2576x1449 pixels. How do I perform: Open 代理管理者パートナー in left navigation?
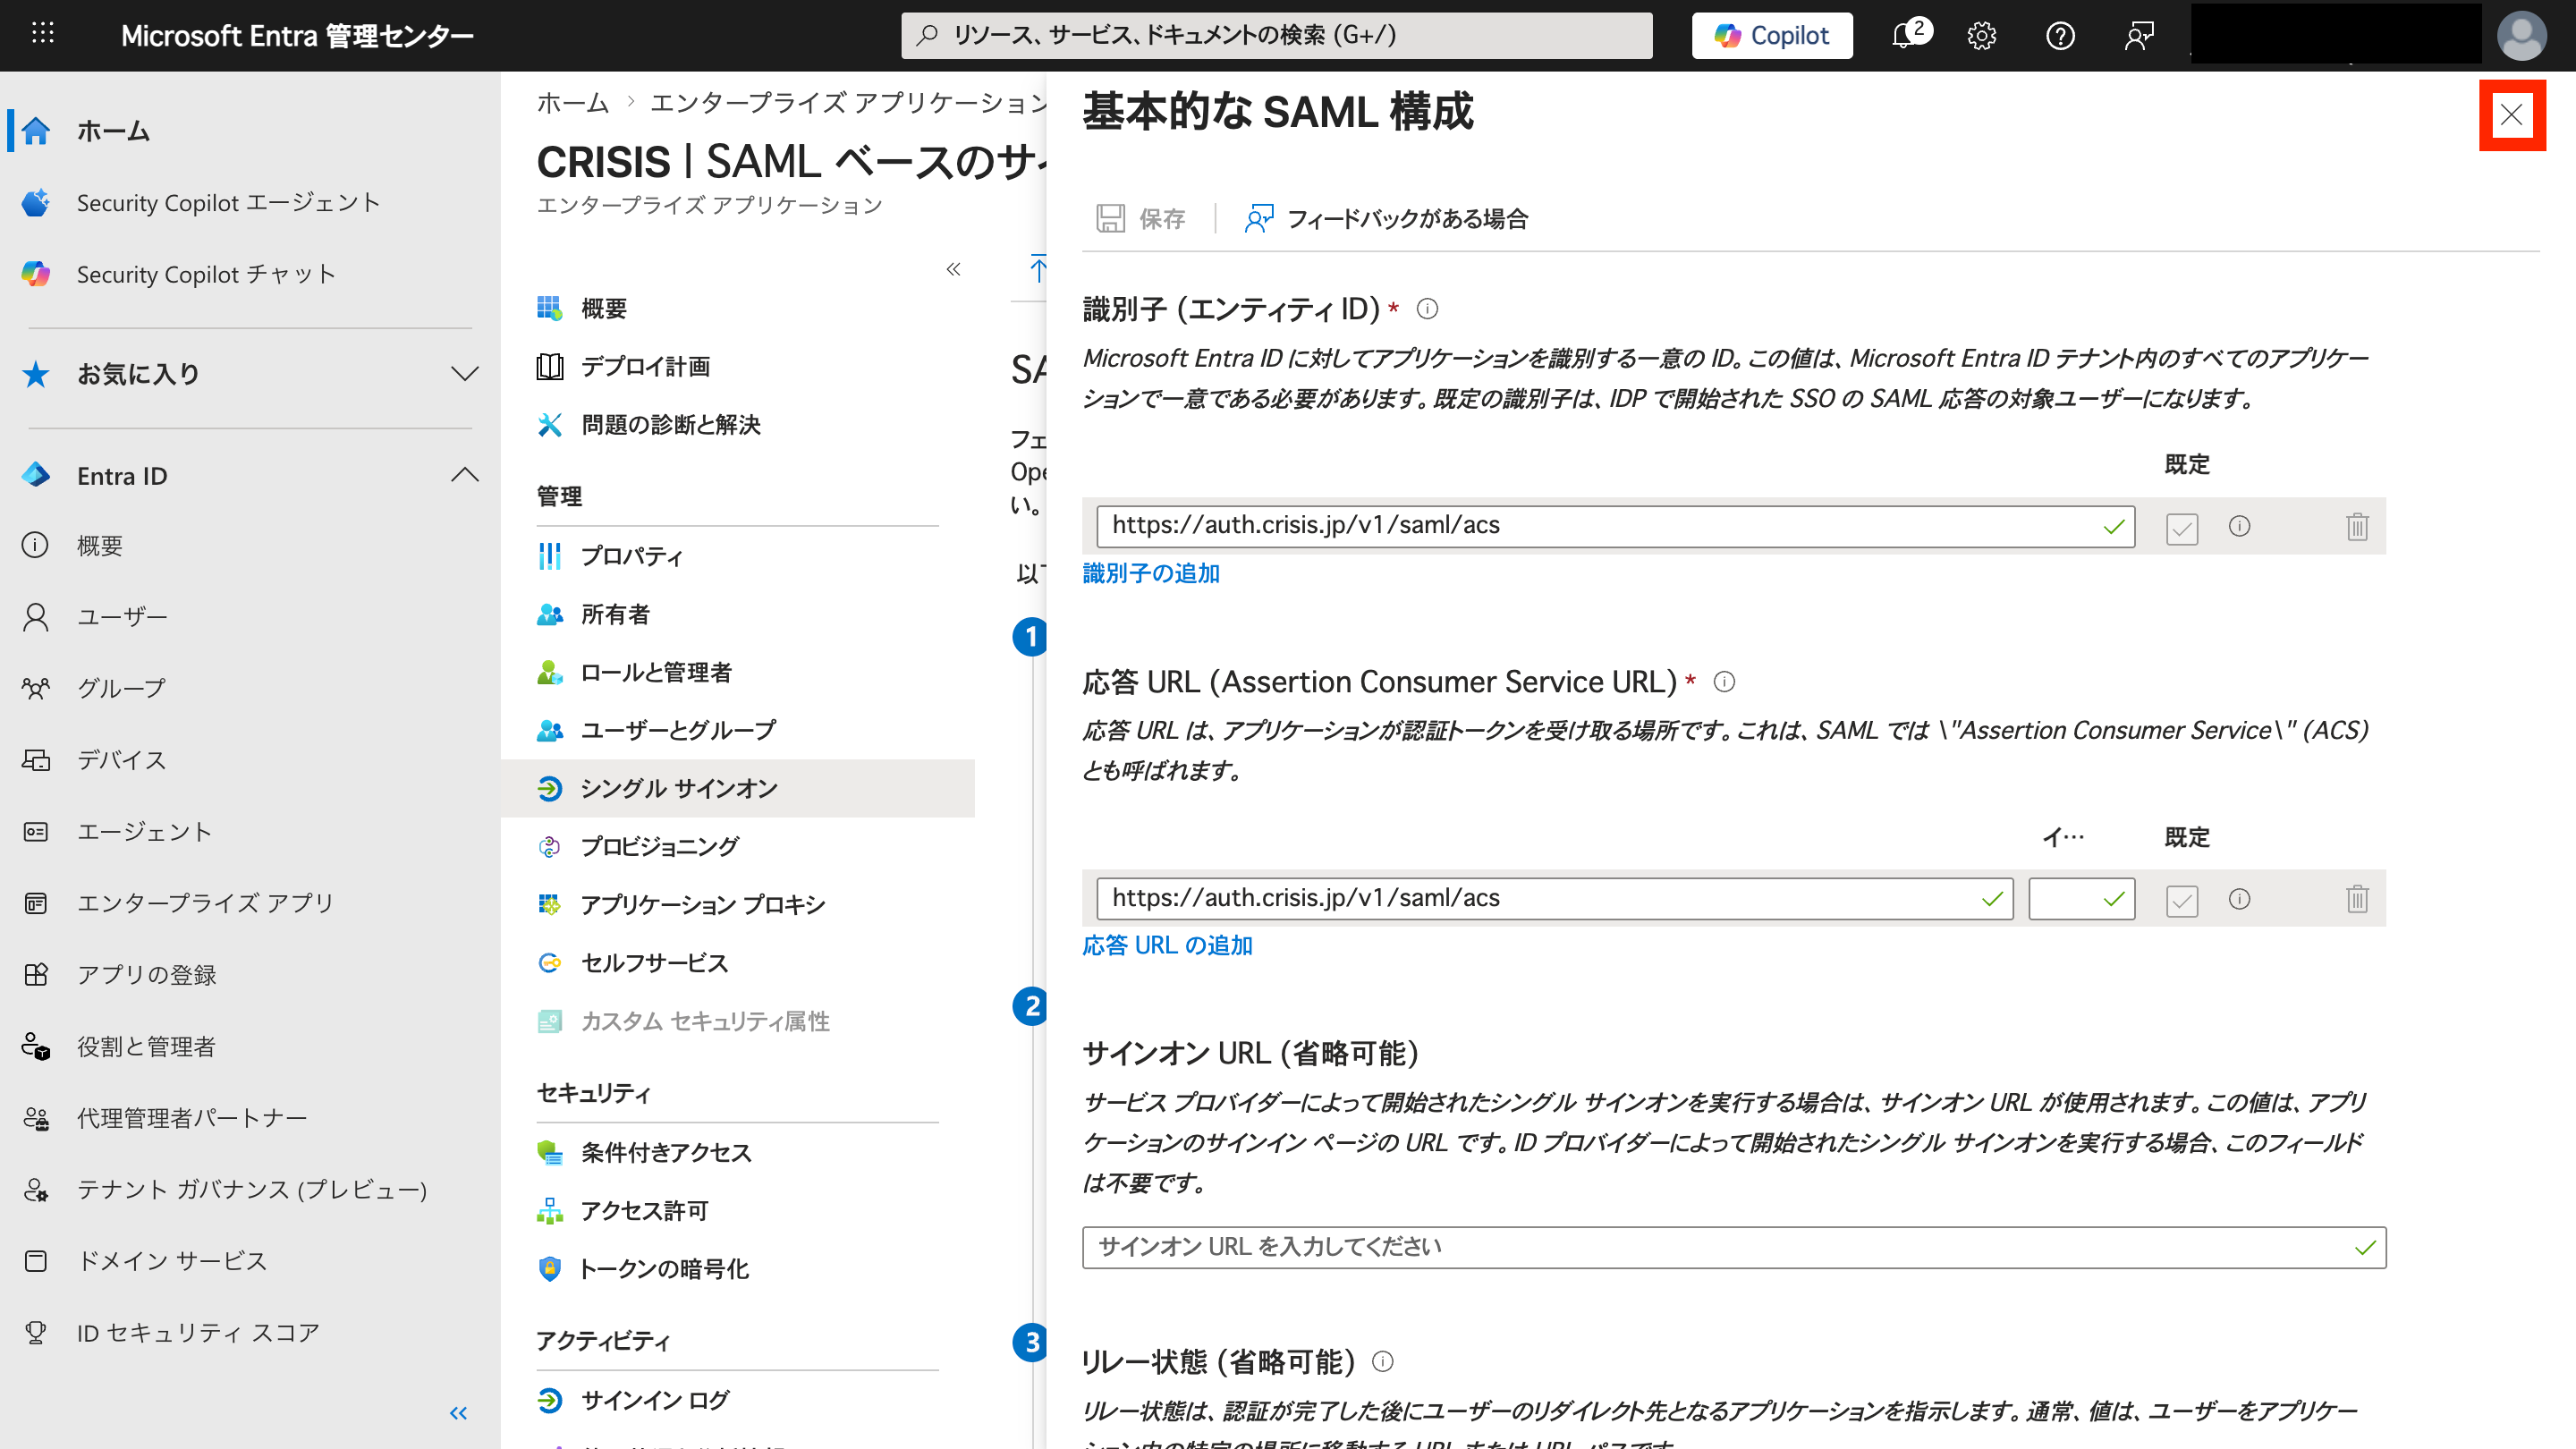tap(250, 1118)
